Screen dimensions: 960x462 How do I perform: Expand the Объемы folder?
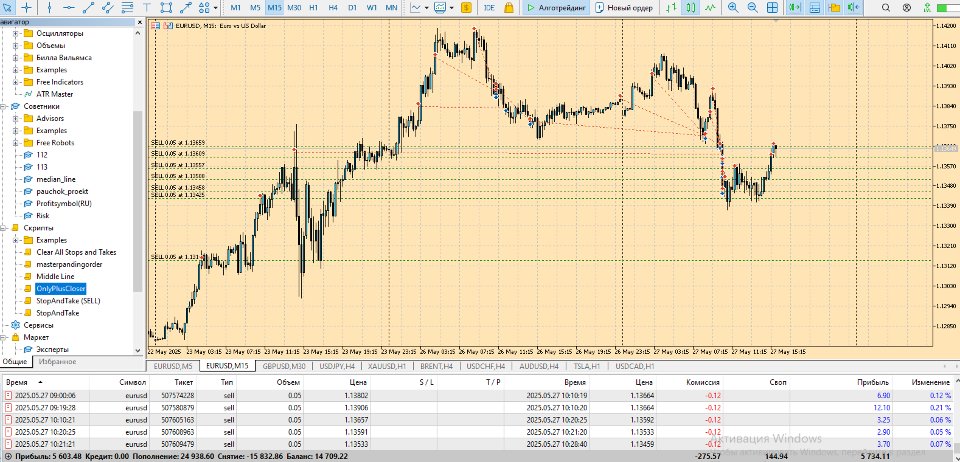point(15,45)
